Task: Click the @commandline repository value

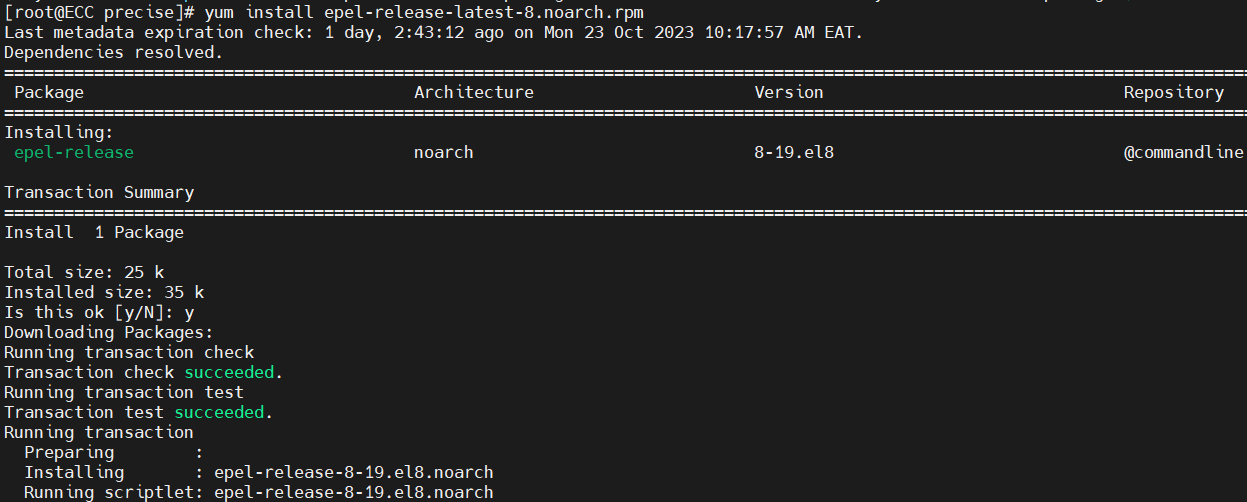Action: 1184,152
